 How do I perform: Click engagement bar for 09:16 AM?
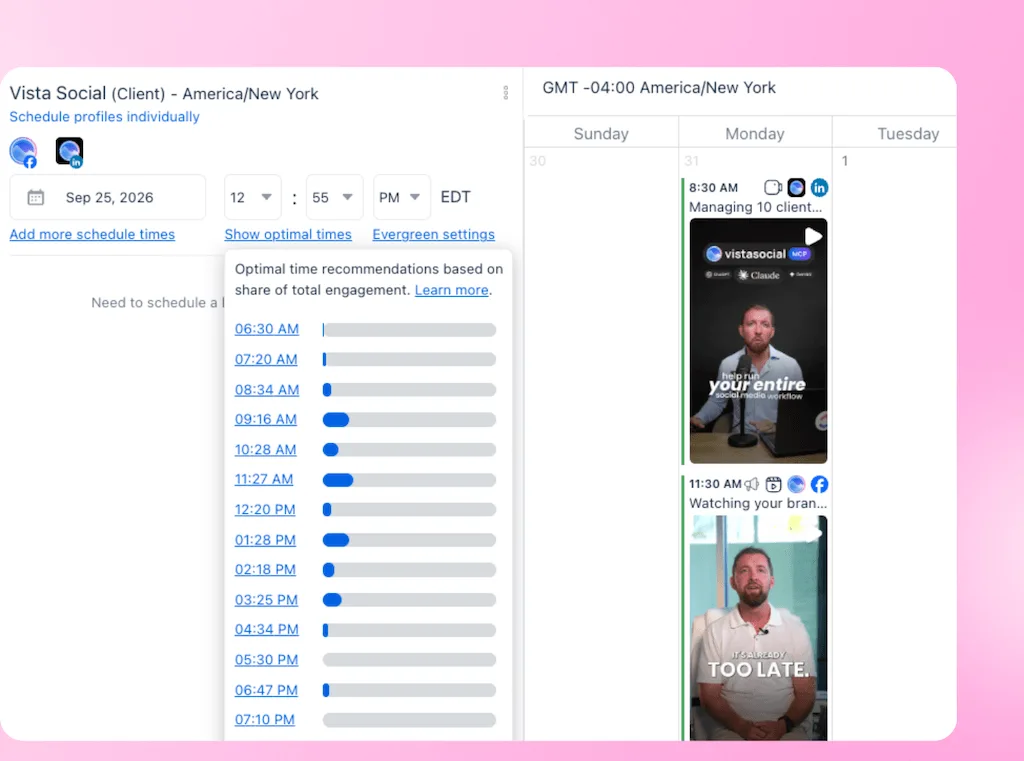click(409, 419)
